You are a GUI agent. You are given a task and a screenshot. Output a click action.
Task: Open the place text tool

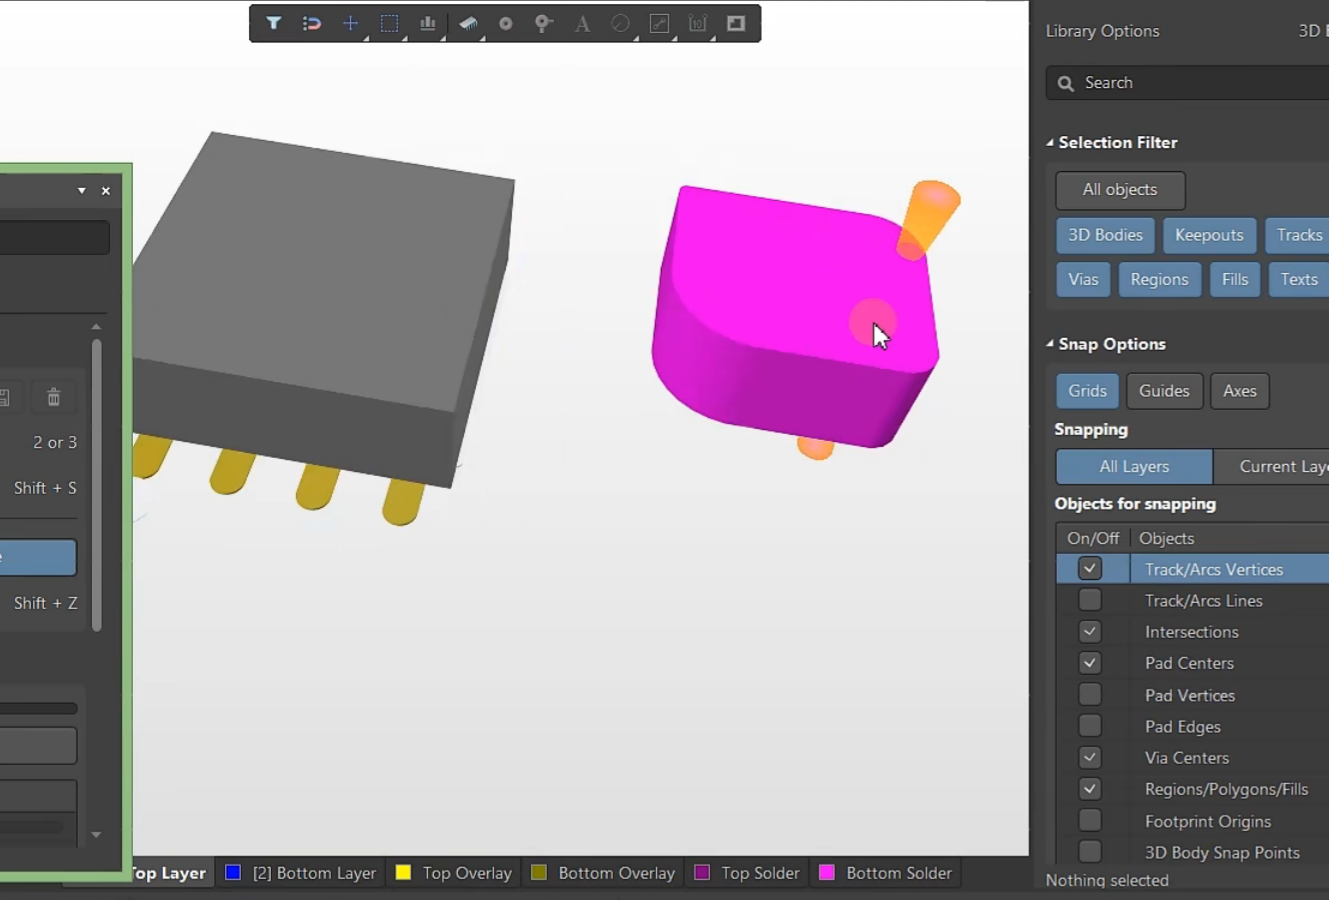pos(582,23)
